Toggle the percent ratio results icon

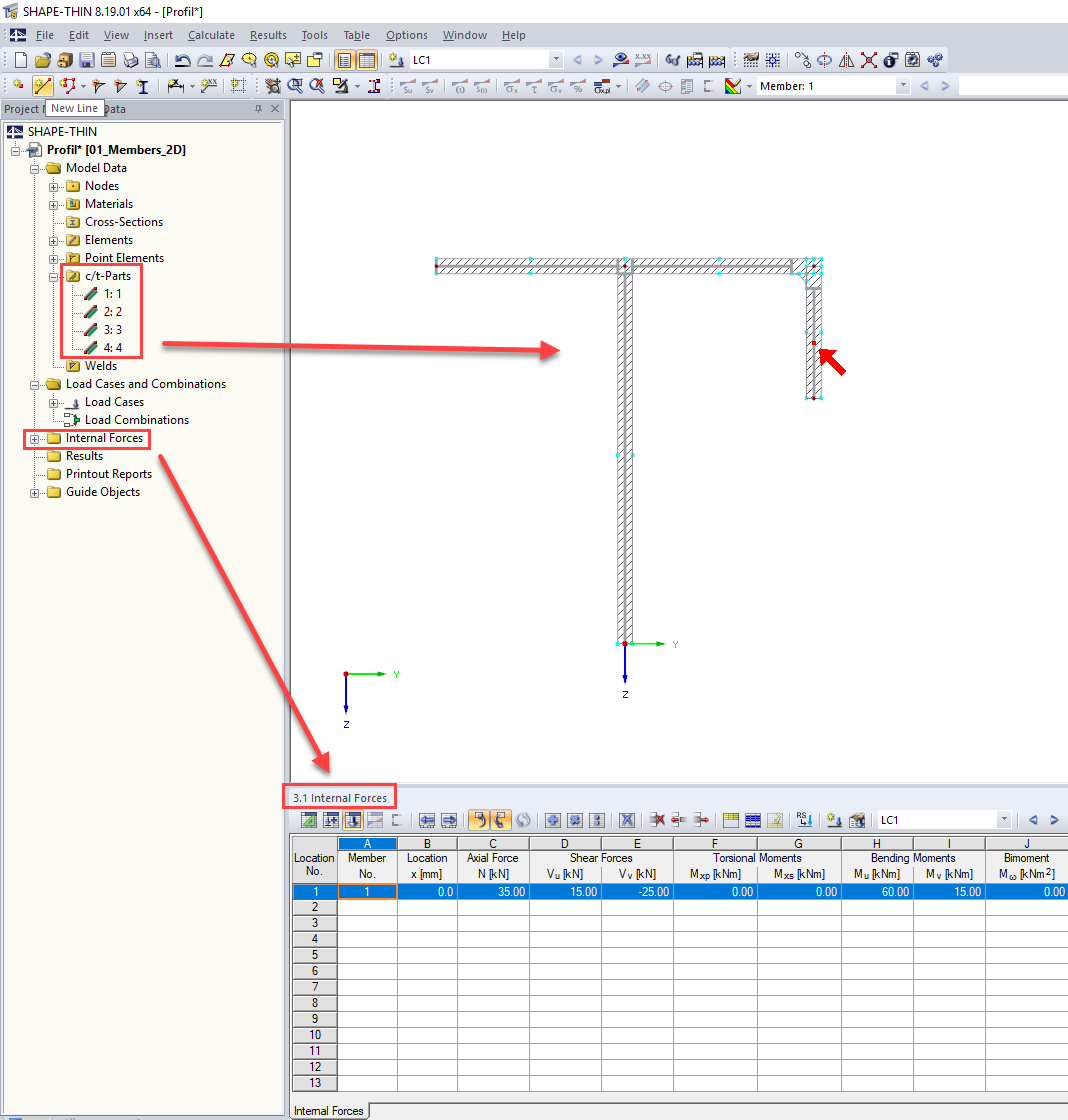[577, 86]
